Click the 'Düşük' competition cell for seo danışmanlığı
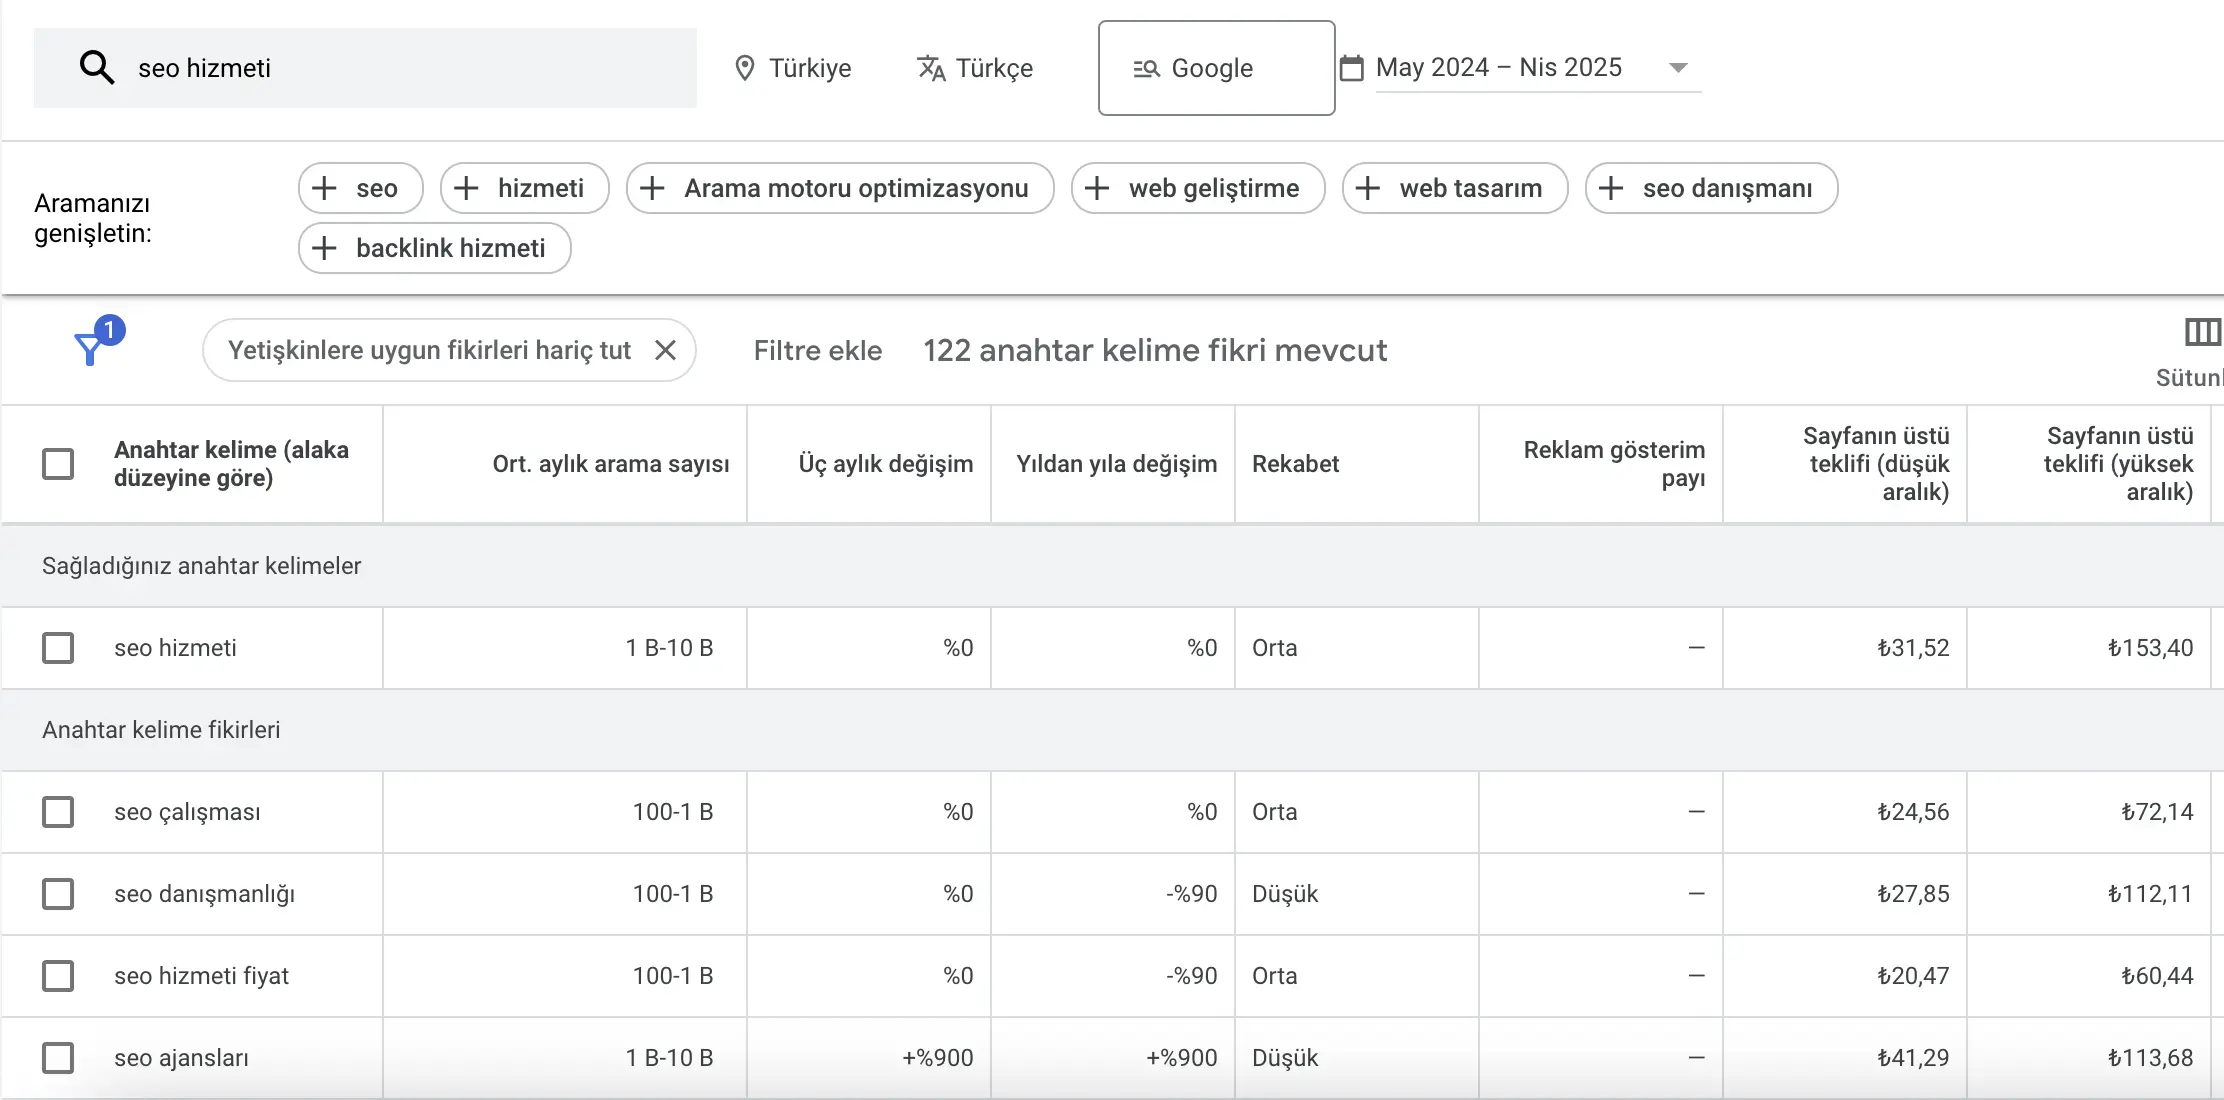 (x=1285, y=894)
